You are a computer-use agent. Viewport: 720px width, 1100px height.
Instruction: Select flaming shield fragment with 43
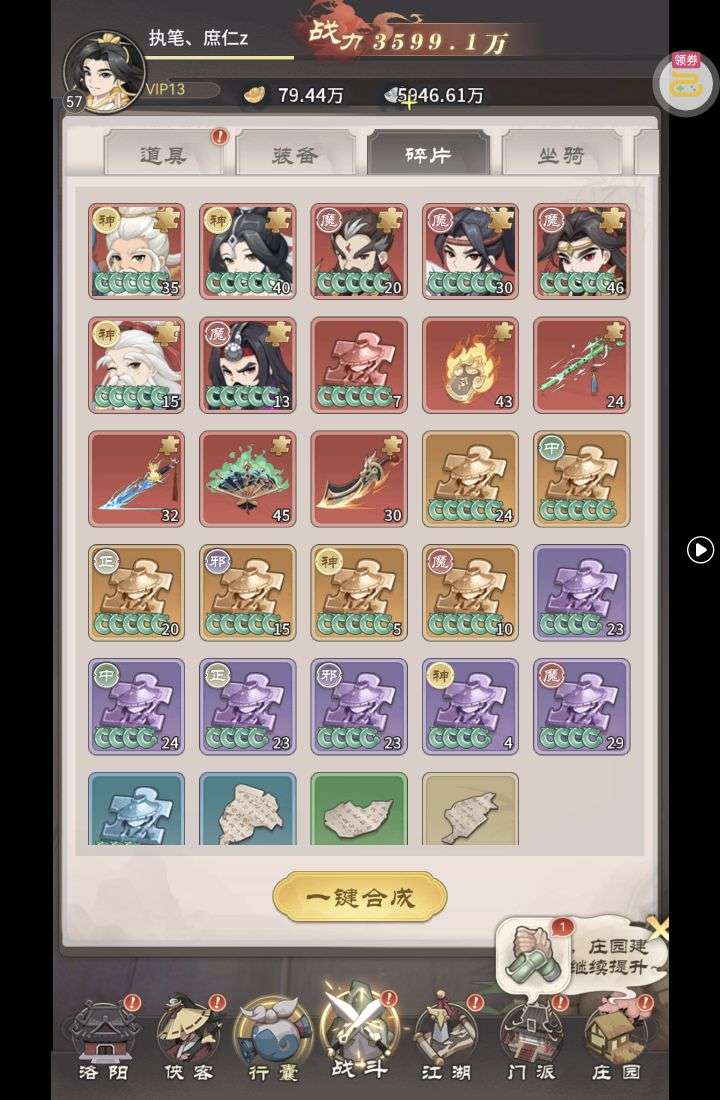470,365
